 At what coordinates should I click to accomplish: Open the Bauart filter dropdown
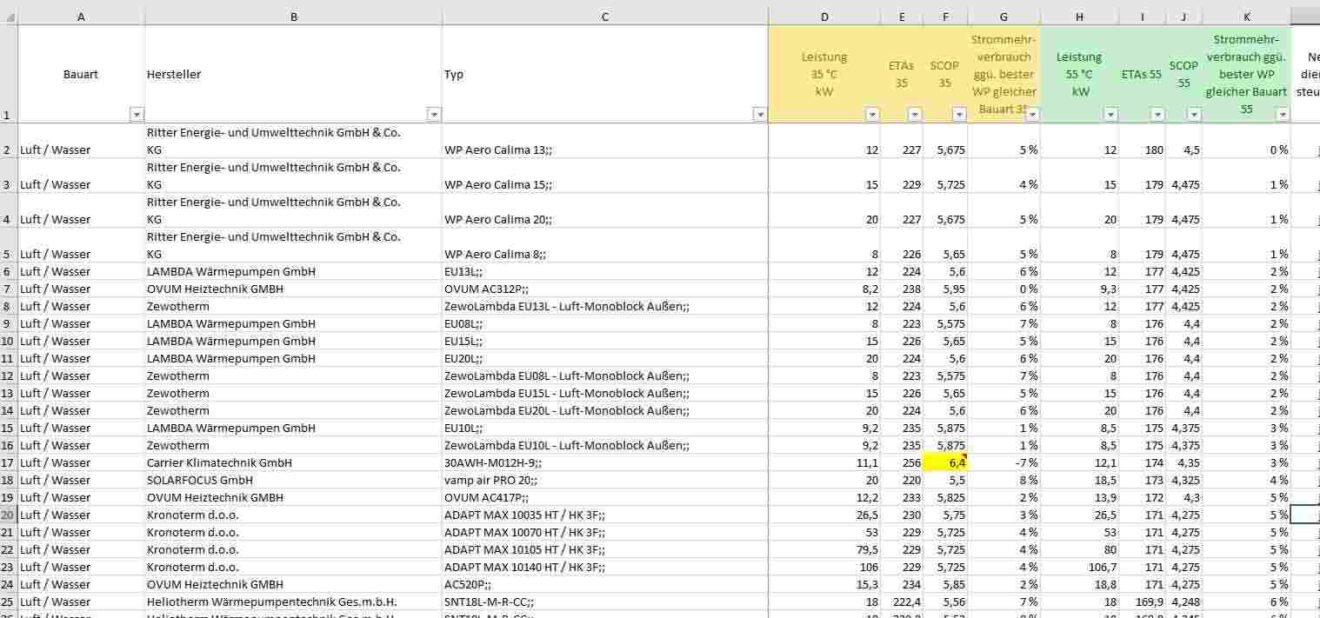137,115
